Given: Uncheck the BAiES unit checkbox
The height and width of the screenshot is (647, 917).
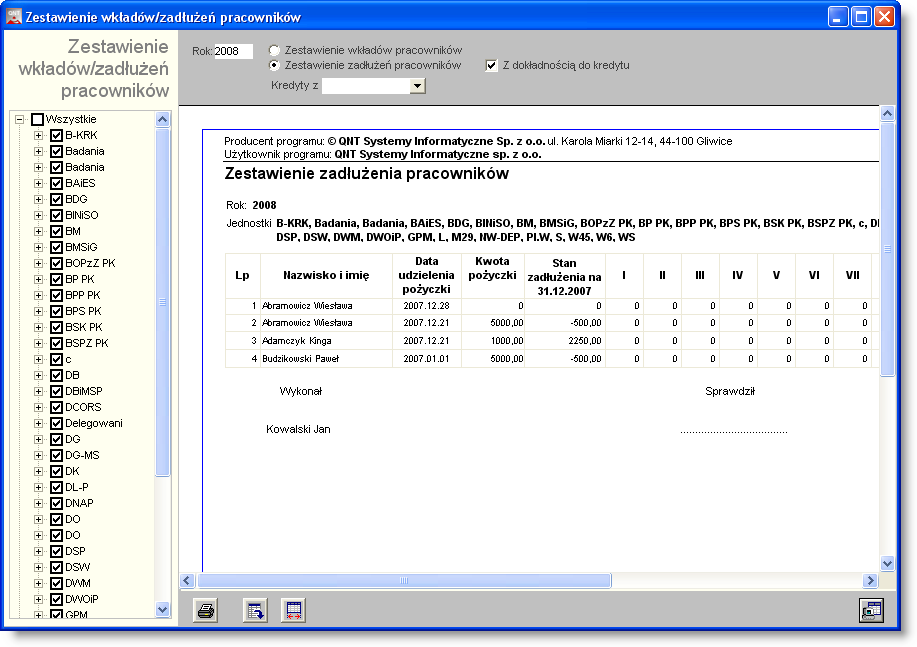Looking at the screenshot, I should tap(56, 183).
